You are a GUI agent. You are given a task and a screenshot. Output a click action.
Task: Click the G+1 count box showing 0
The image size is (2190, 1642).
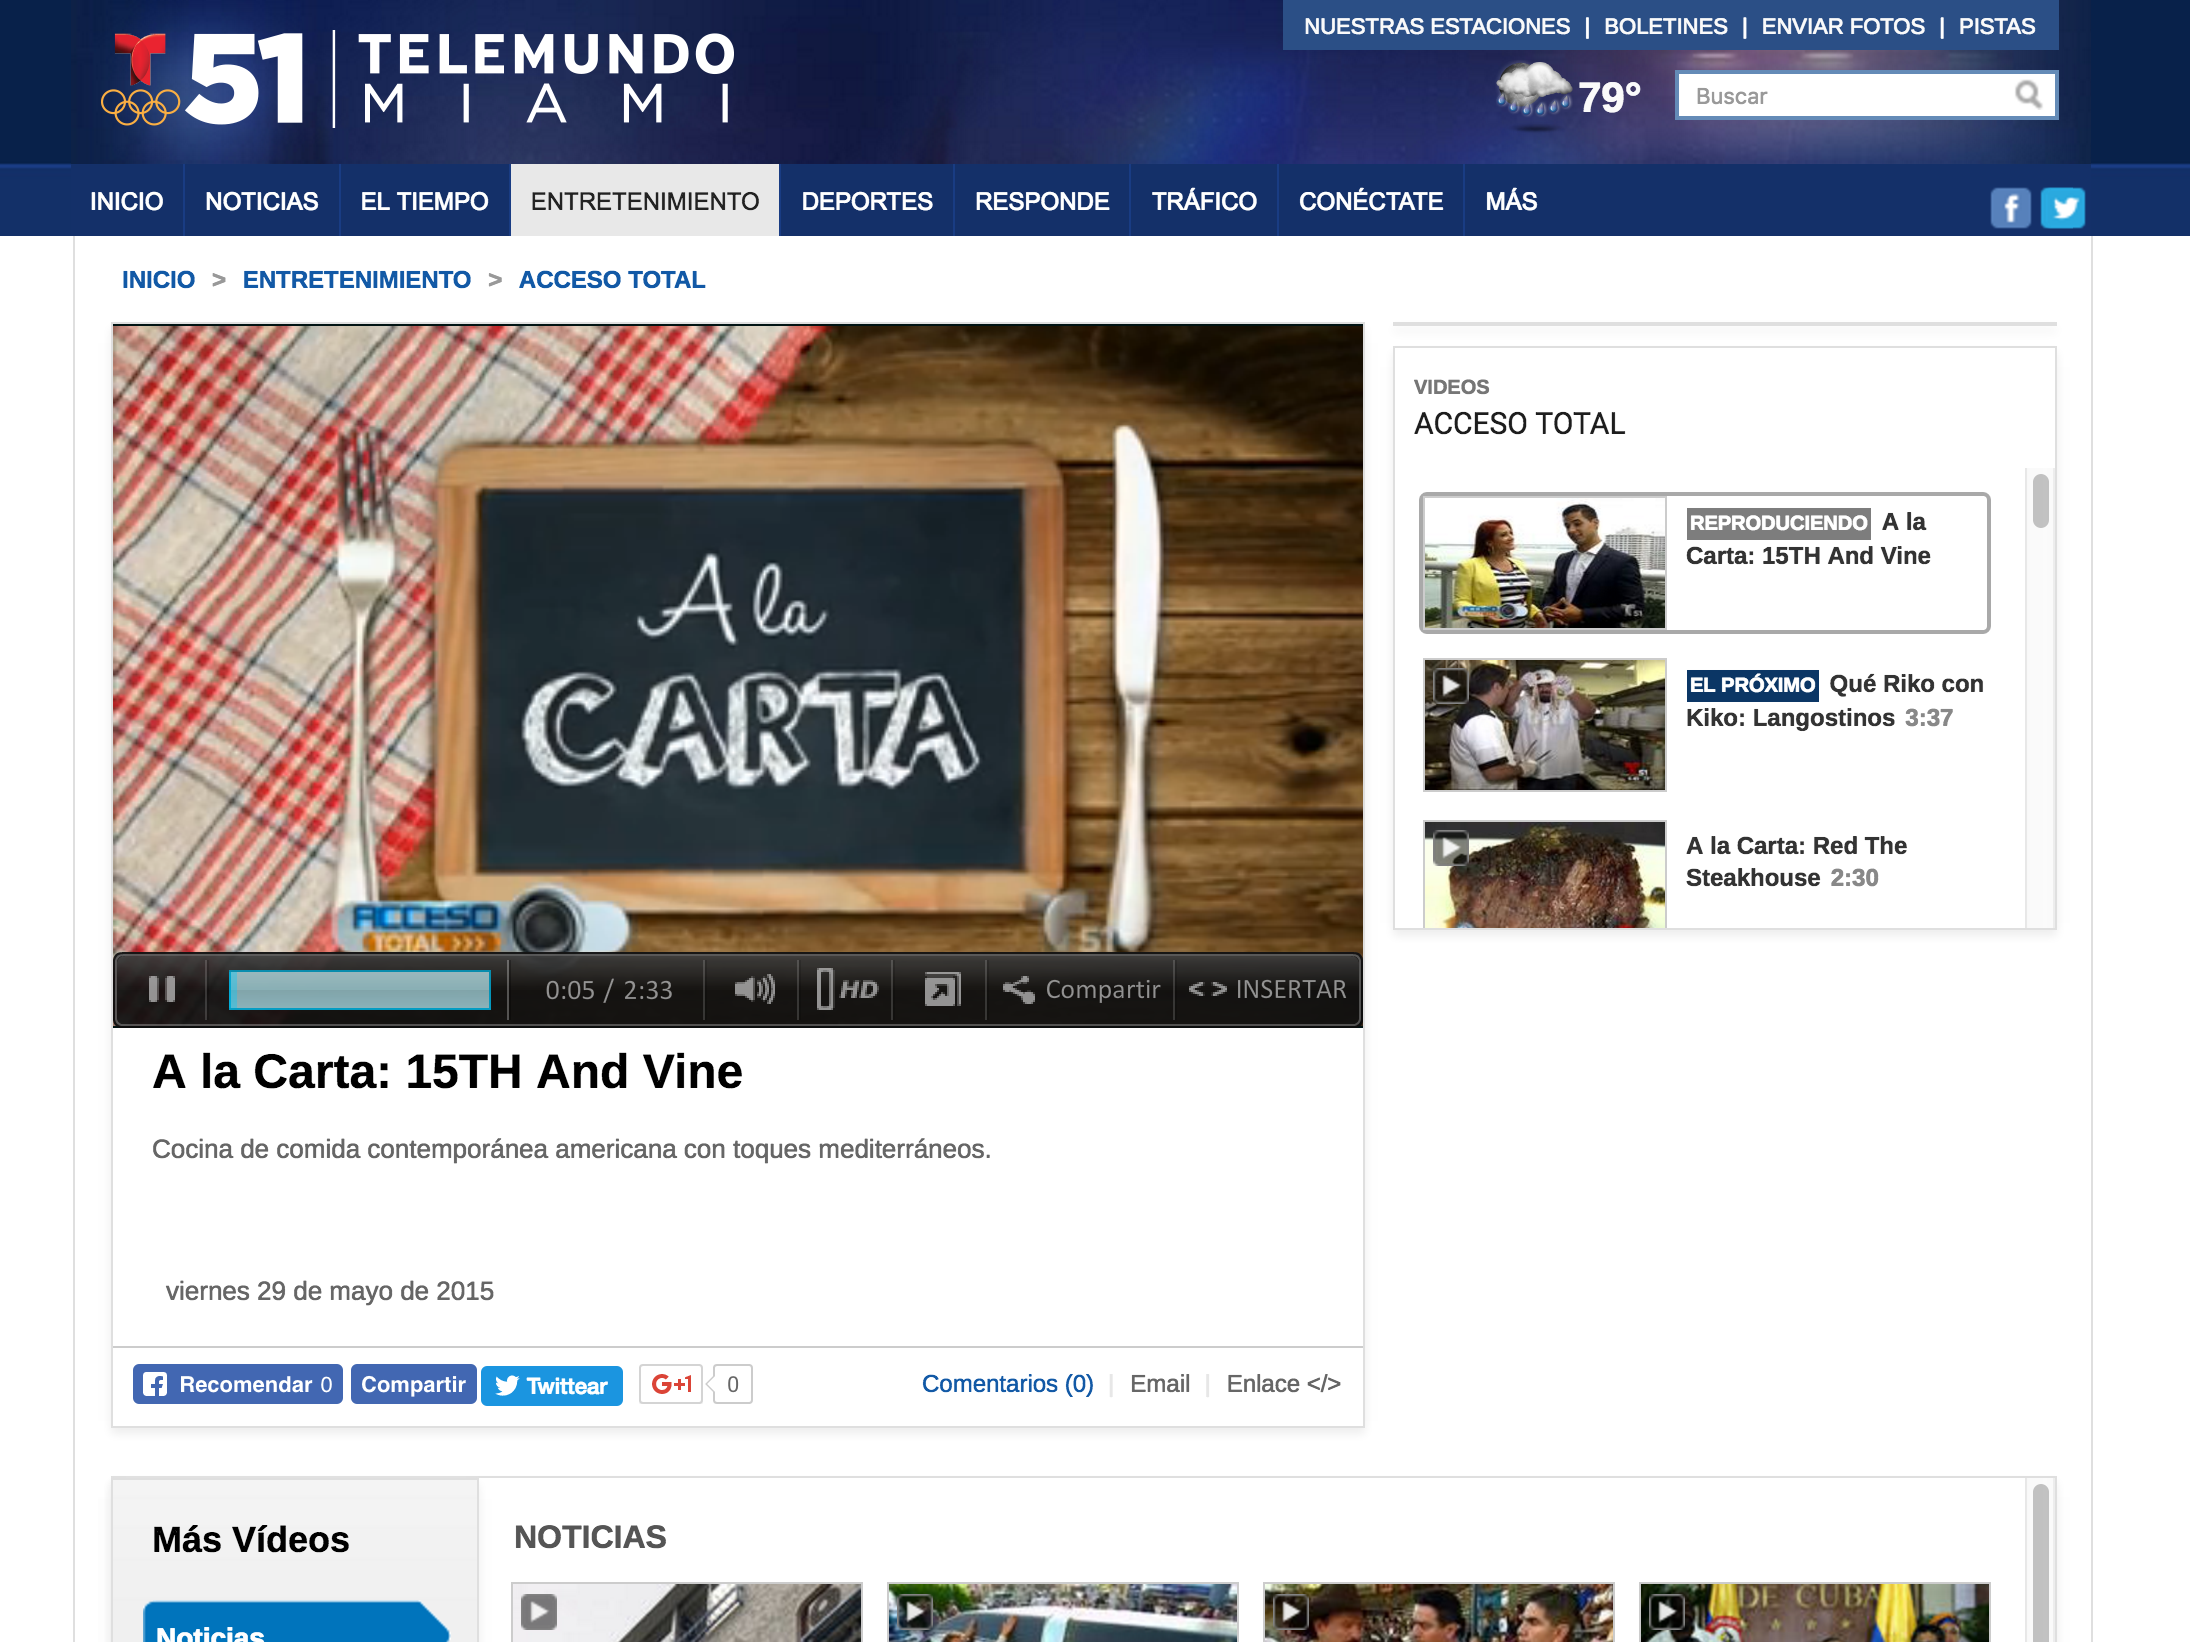click(x=733, y=1384)
